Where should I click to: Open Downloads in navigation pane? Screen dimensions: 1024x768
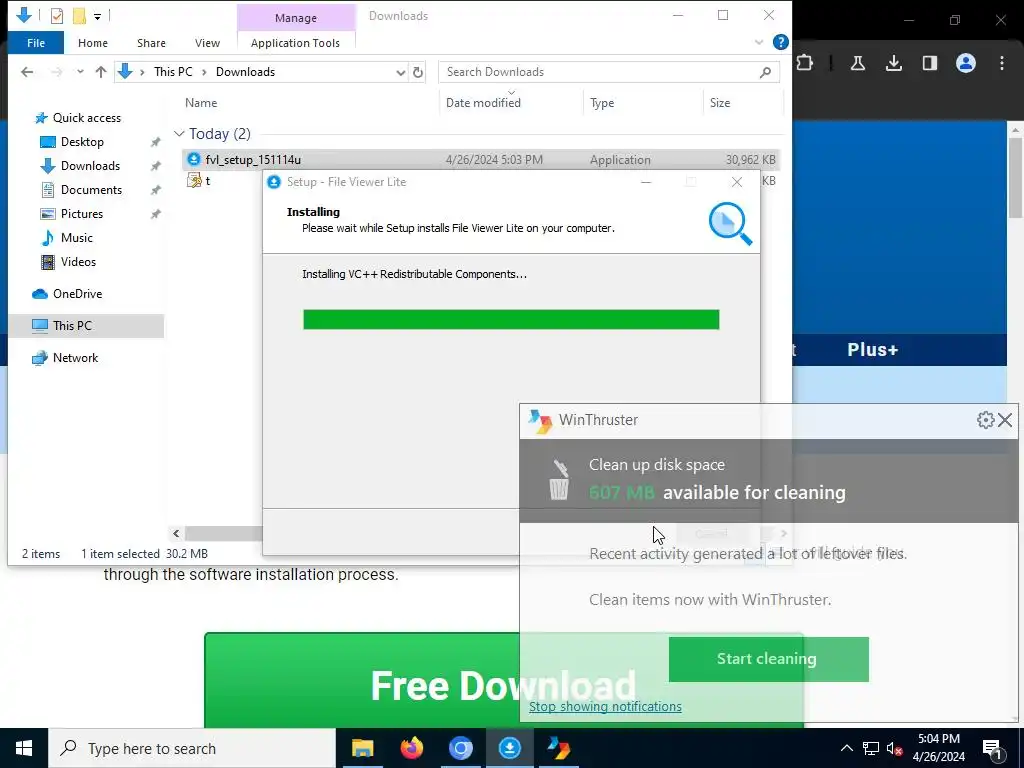click(90, 166)
